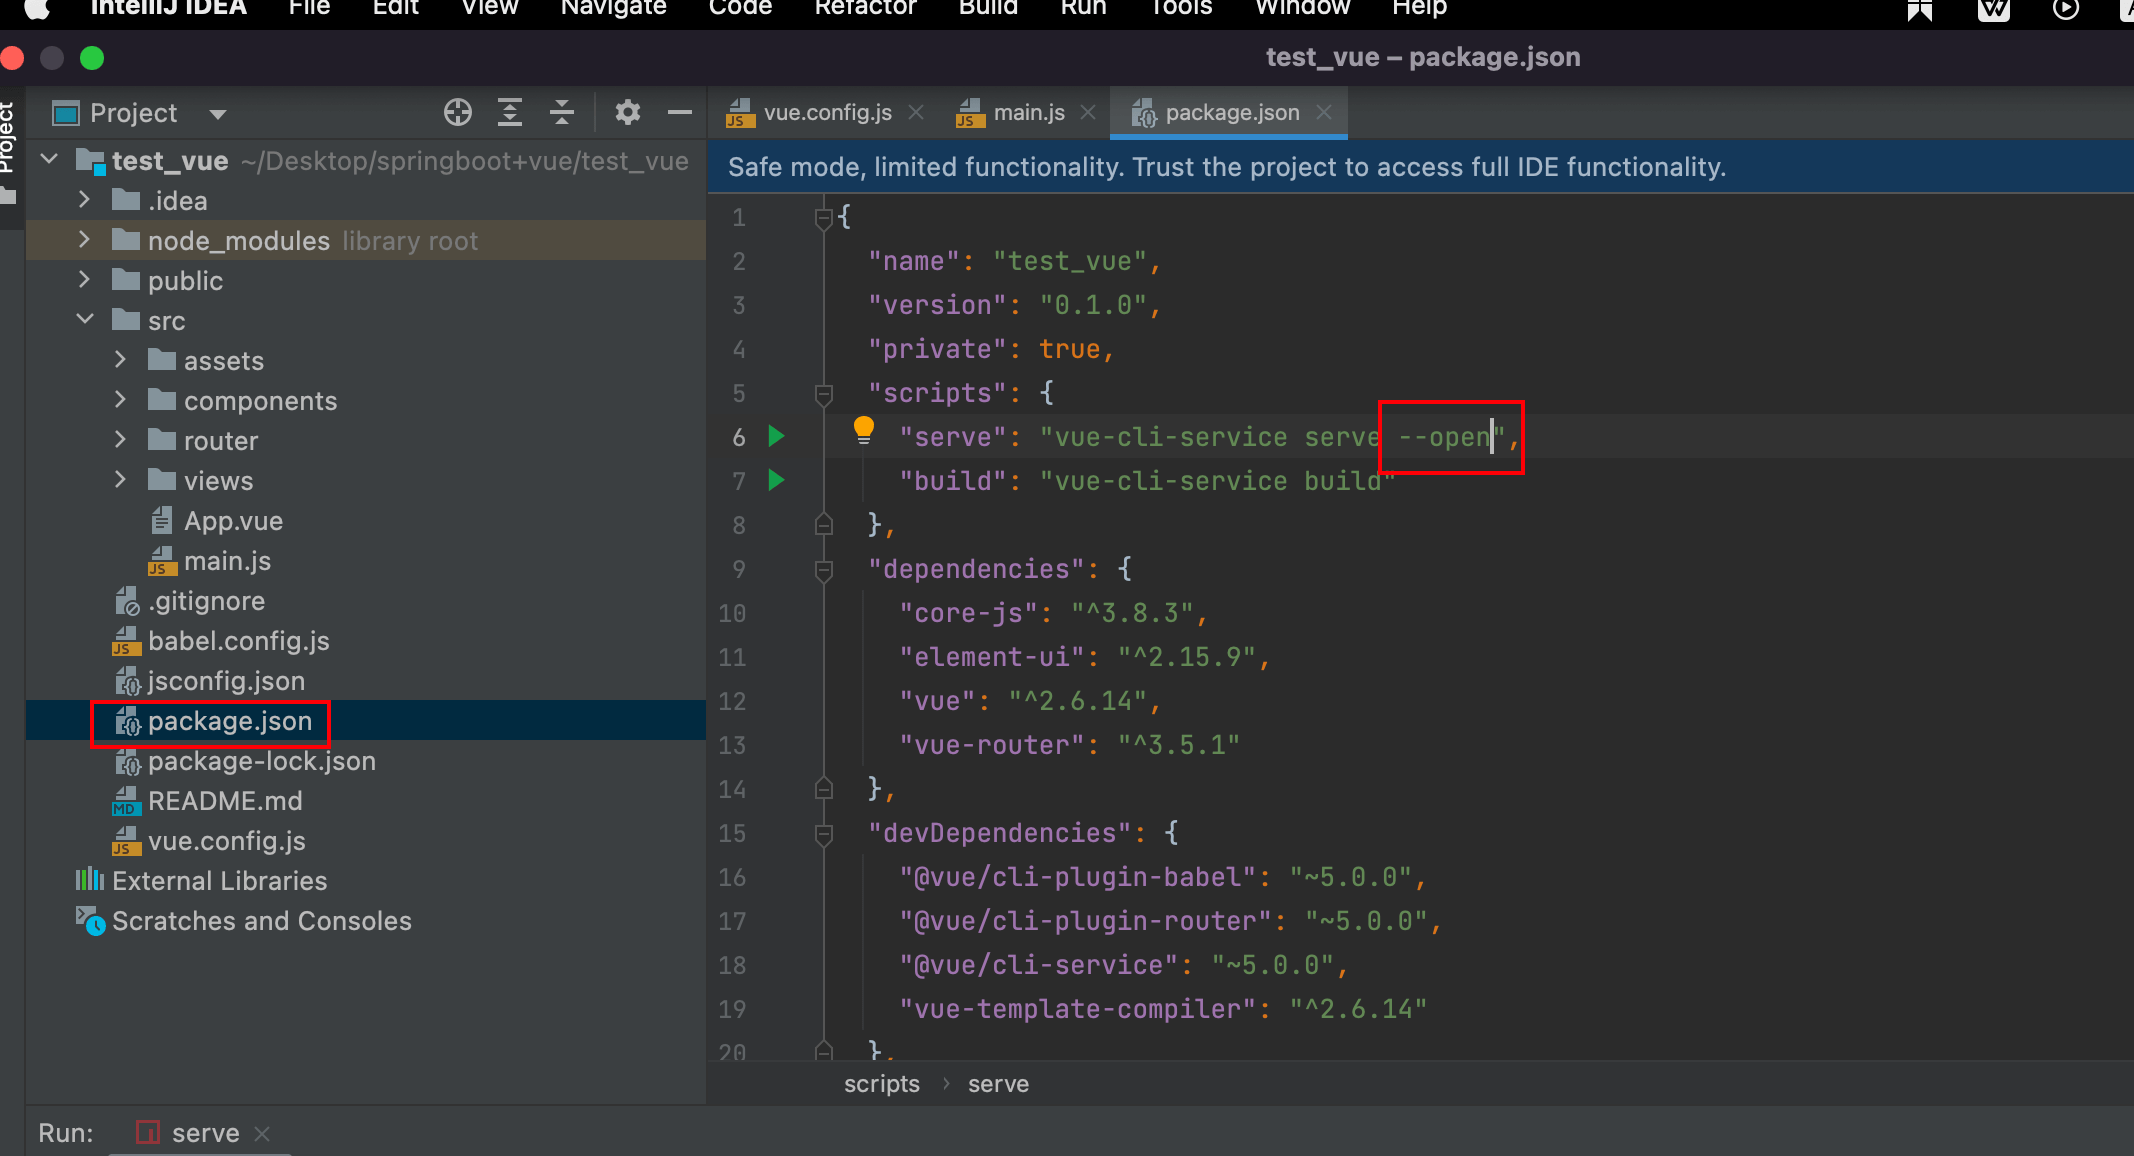Open the Project view dropdown arrow
The height and width of the screenshot is (1156, 2134).
pos(217,114)
